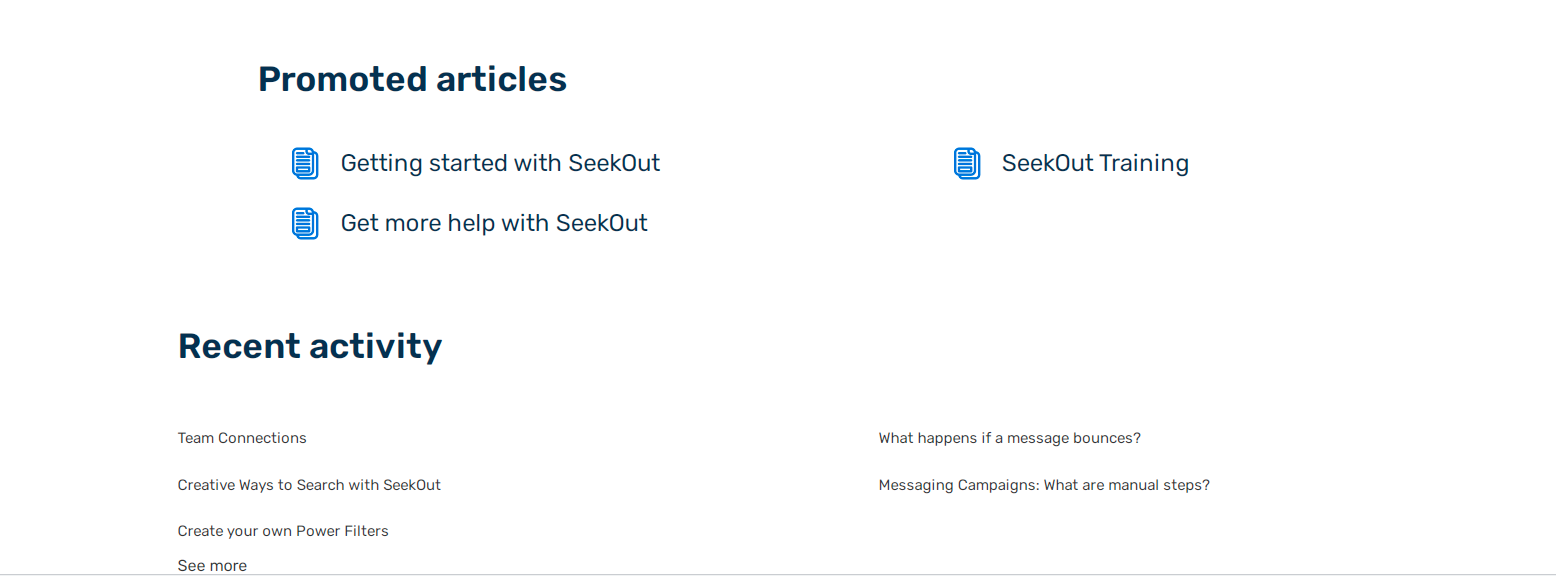Open Creative Ways to Search with SeekOut
This screenshot has height=576, width=1556.
pos(309,485)
